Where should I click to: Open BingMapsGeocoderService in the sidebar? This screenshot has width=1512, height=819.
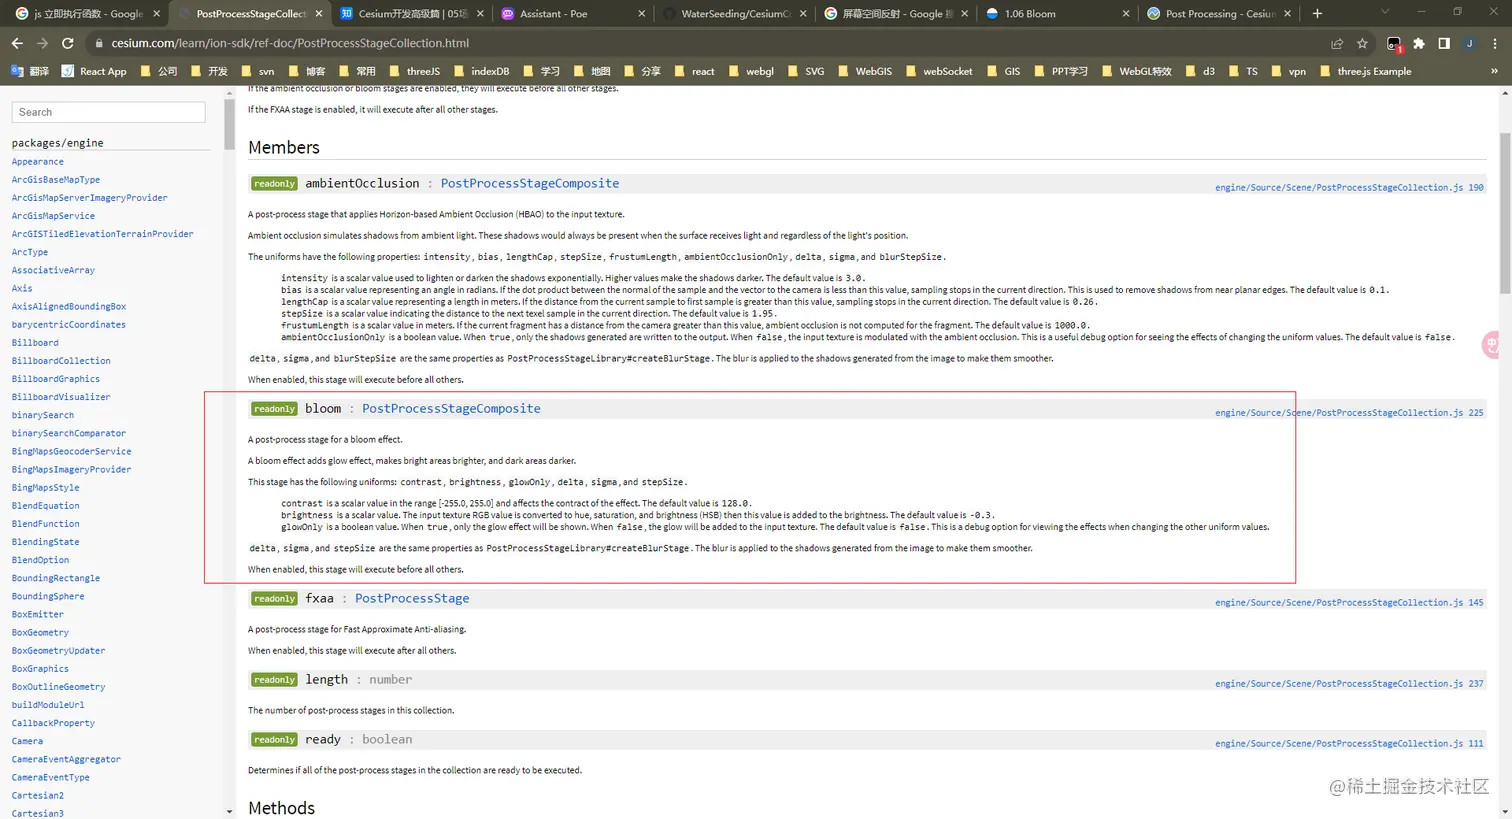tap(72, 451)
